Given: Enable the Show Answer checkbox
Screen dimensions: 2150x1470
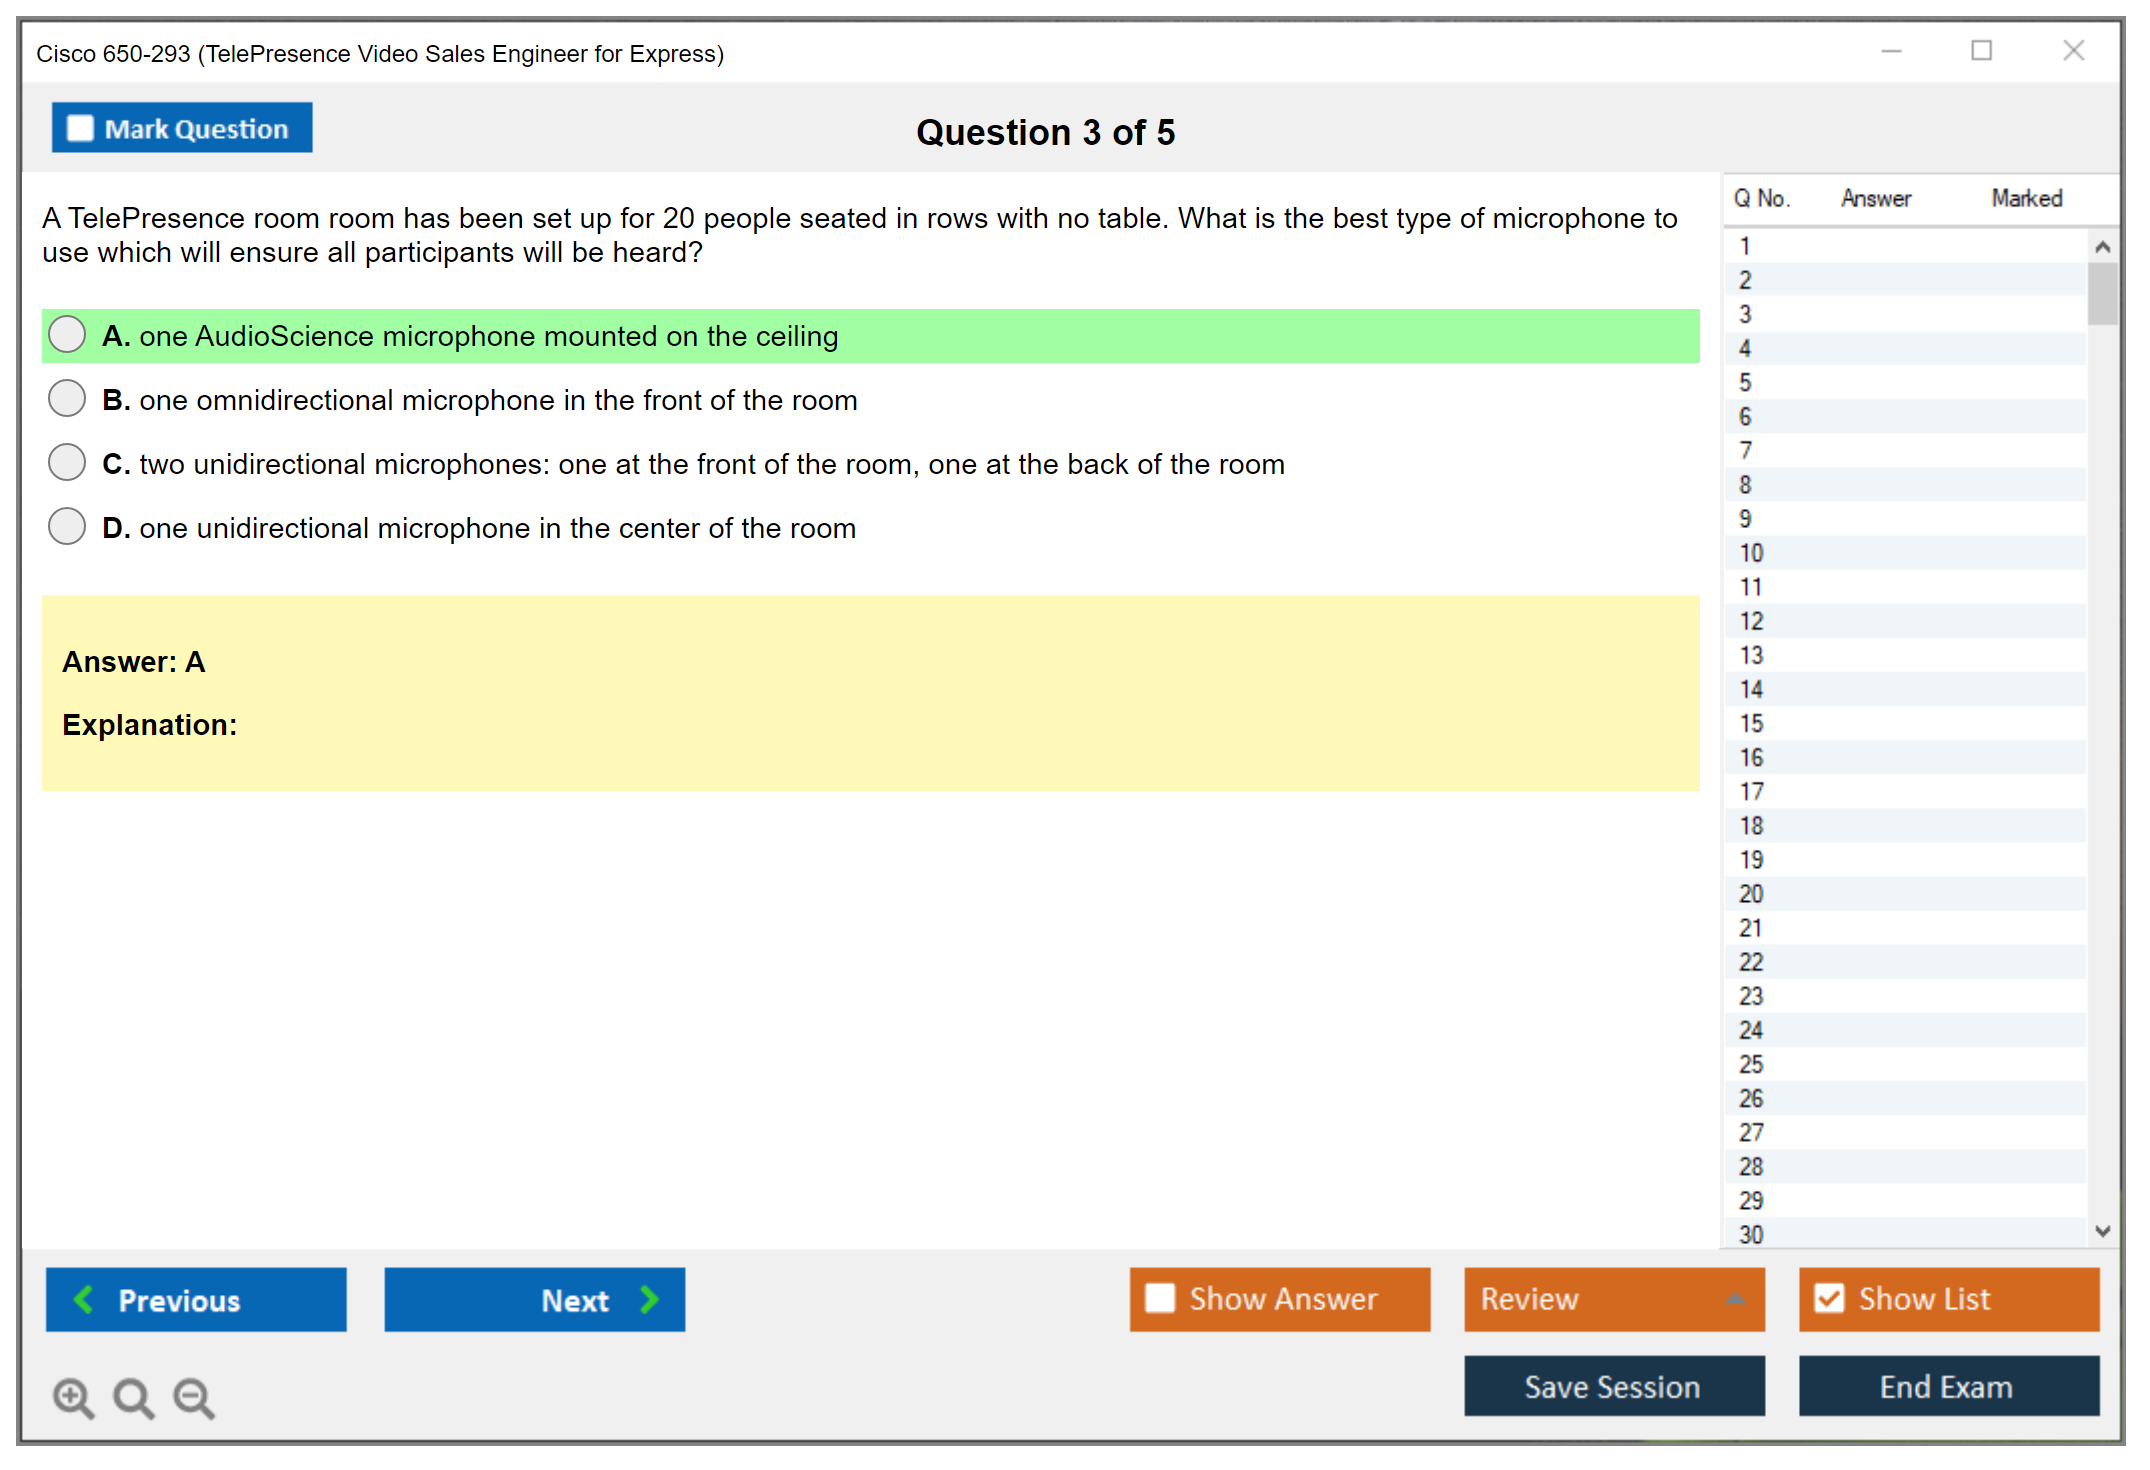Looking at the screenshot, I should 1160,1298.
